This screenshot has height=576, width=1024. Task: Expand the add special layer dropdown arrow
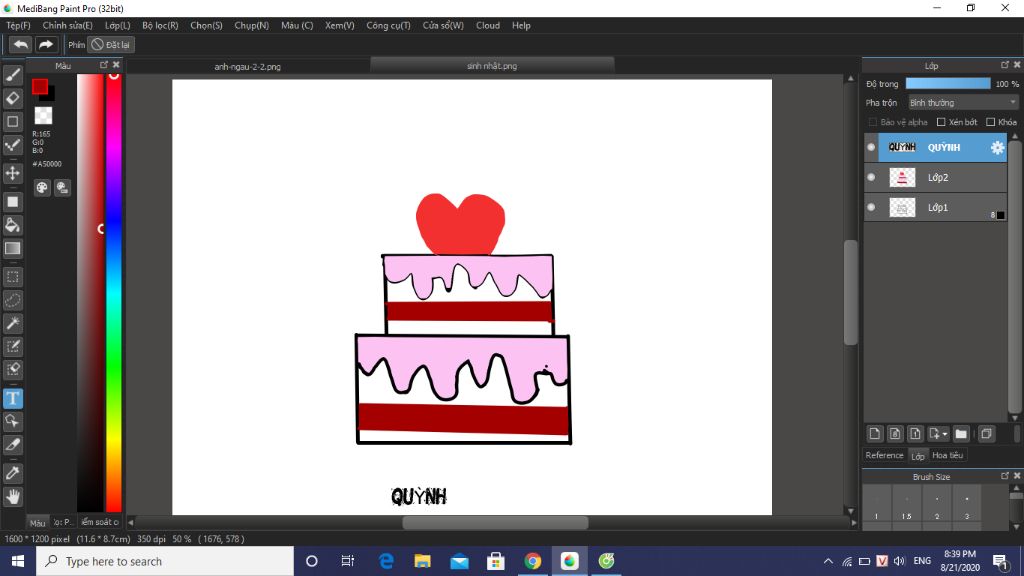click(x=945, y=434)
